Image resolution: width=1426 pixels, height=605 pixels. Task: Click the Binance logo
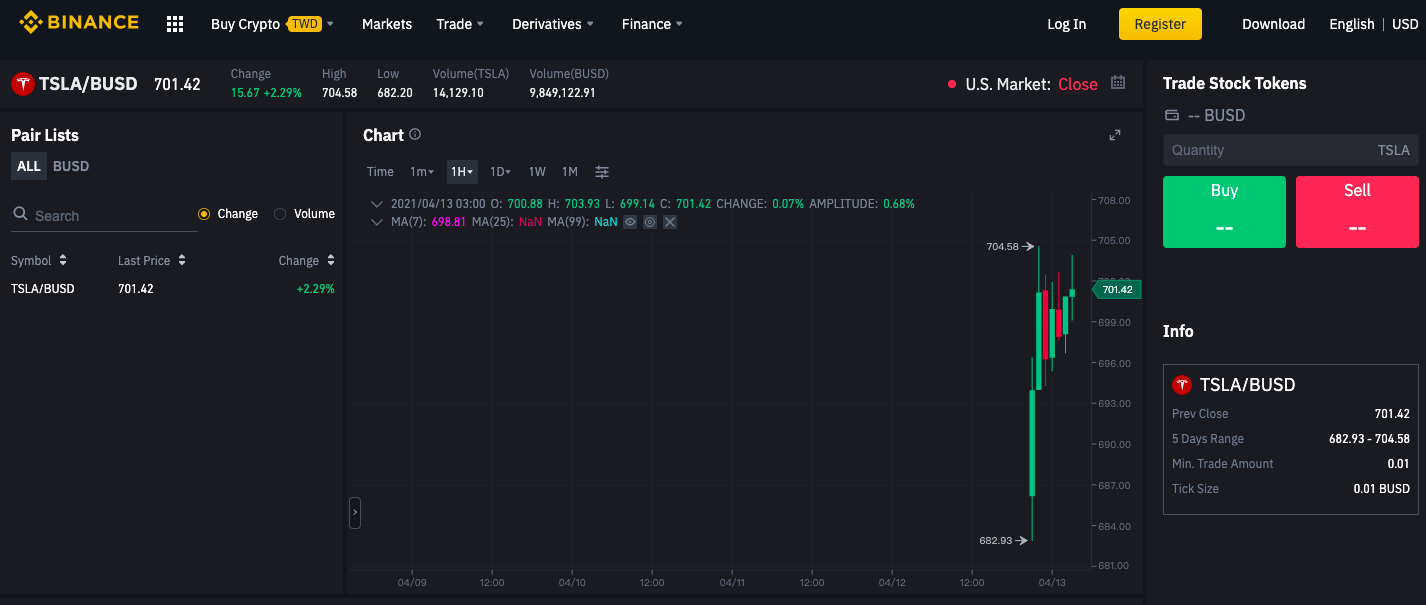coord(79,21)
